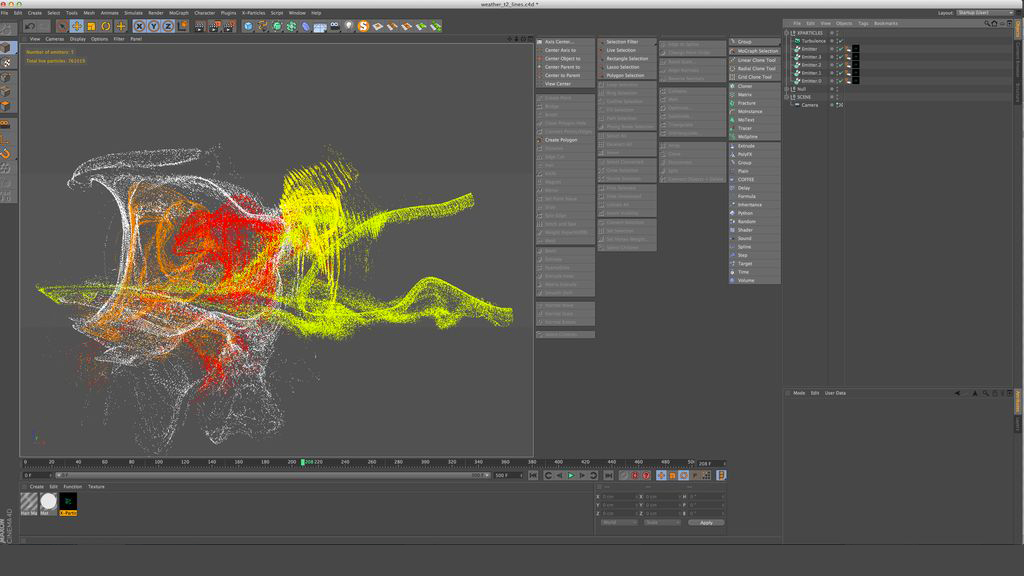Click the Light bulb icon in toolbar
Image resolution: width=1024 pixels, height=576 pixels.
coord(348,26)
